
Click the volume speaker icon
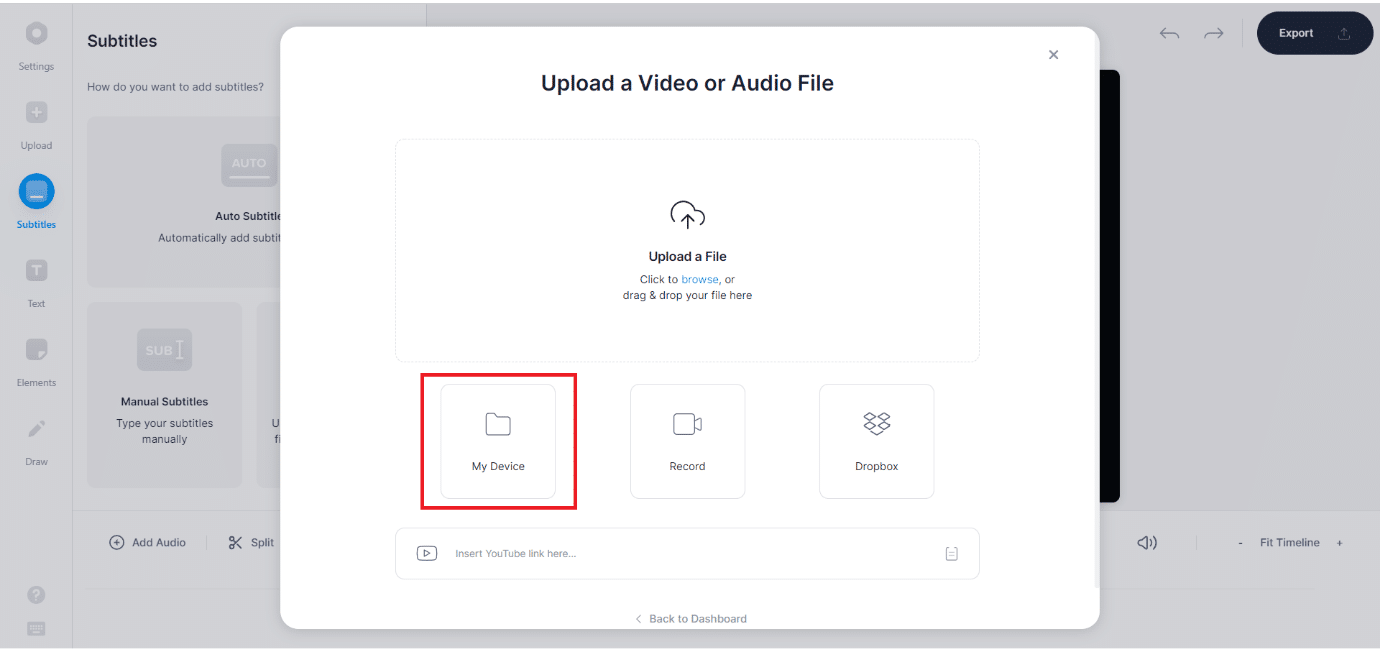[x=1147, y=542]
